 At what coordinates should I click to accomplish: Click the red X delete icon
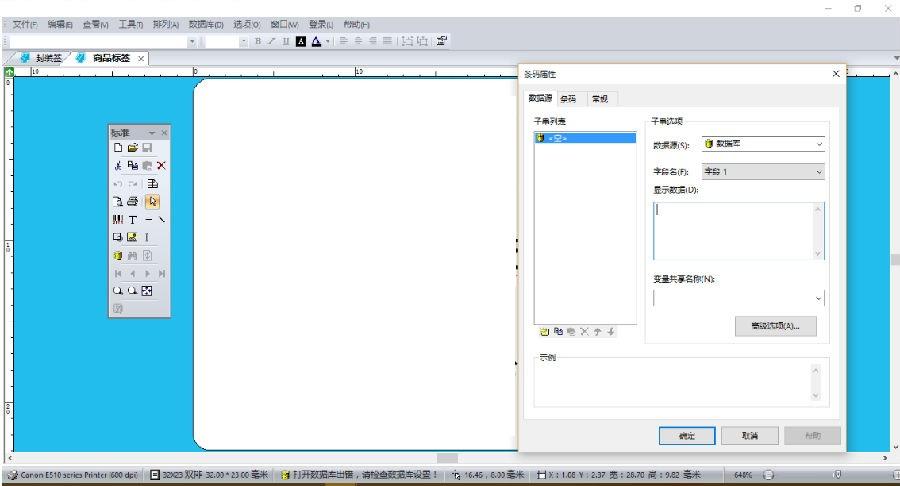coord(160,165)
